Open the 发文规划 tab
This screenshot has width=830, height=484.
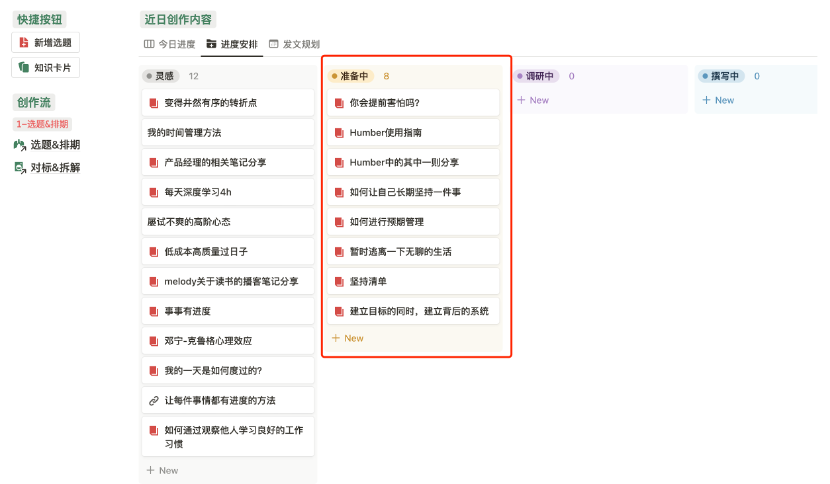click(x=294, y=44)
